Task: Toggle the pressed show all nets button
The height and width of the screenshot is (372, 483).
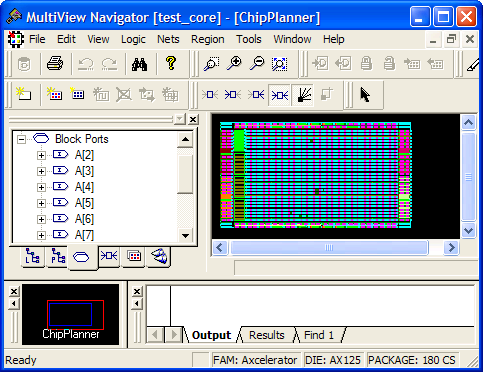Action: click(279, 95)
